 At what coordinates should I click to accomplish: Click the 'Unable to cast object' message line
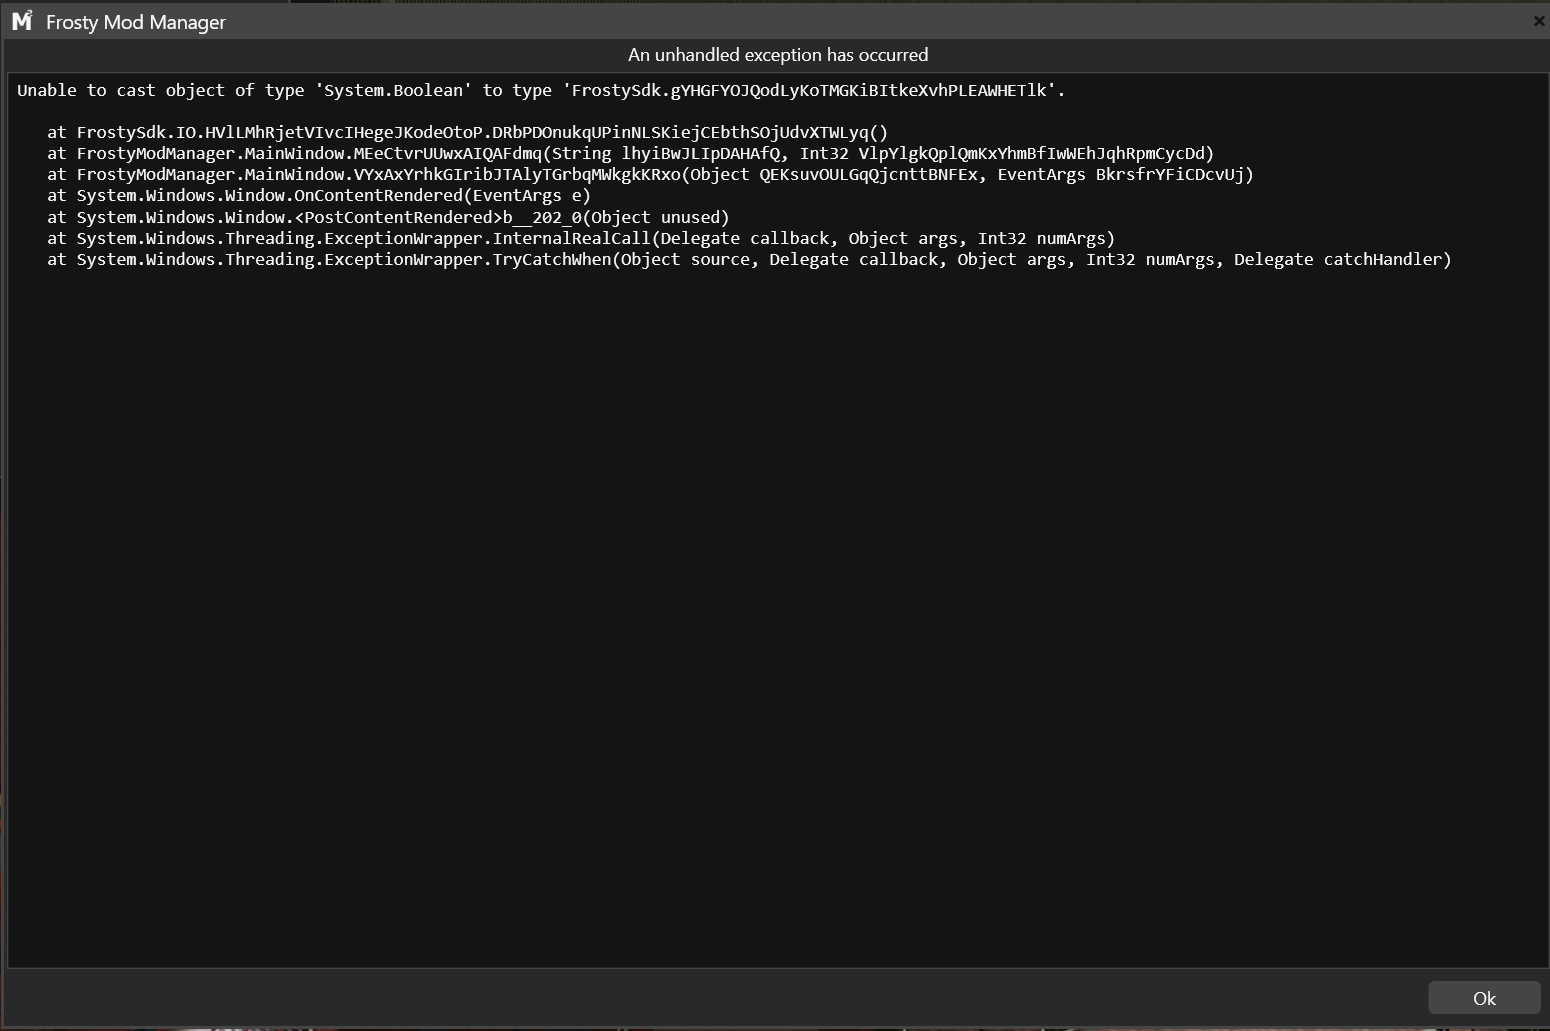point(540,91)
